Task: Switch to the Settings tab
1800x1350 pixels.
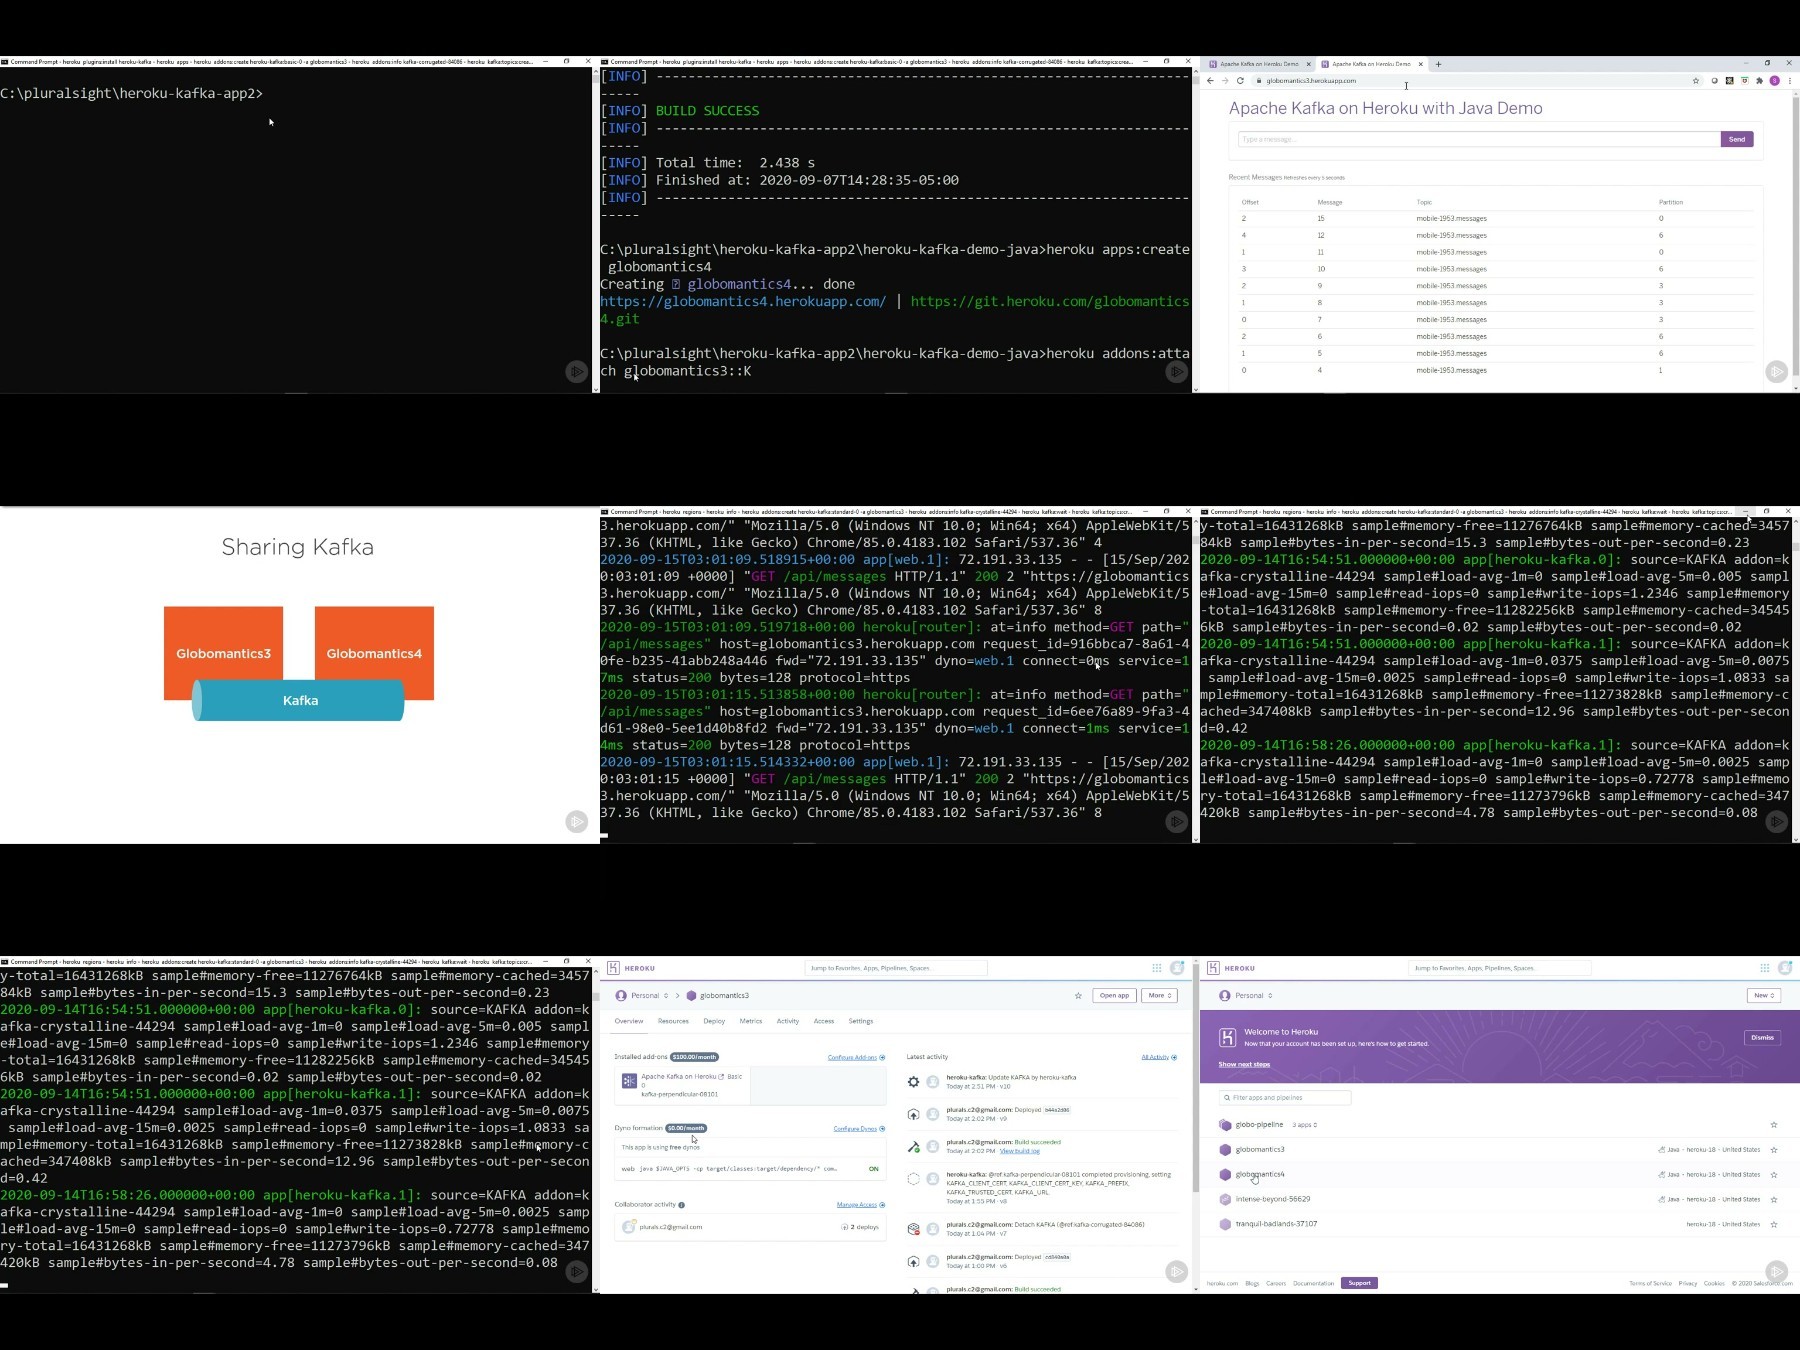Action: click(x=861, y=1021)
